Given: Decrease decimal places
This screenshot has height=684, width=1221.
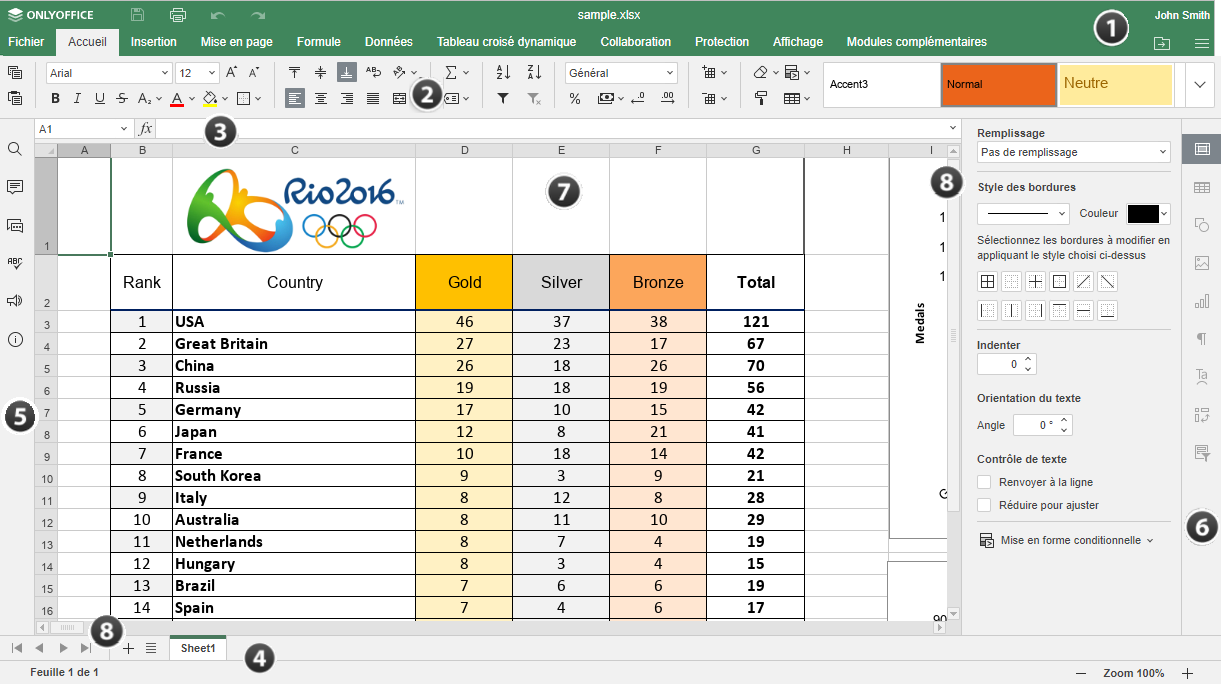Looking at the screenshot, I should 637,98.
